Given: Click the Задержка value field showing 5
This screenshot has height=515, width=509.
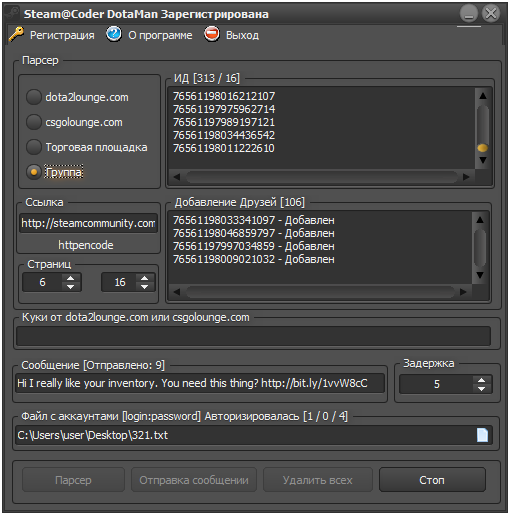Looking at the screenshot, I should click(436, 384).
